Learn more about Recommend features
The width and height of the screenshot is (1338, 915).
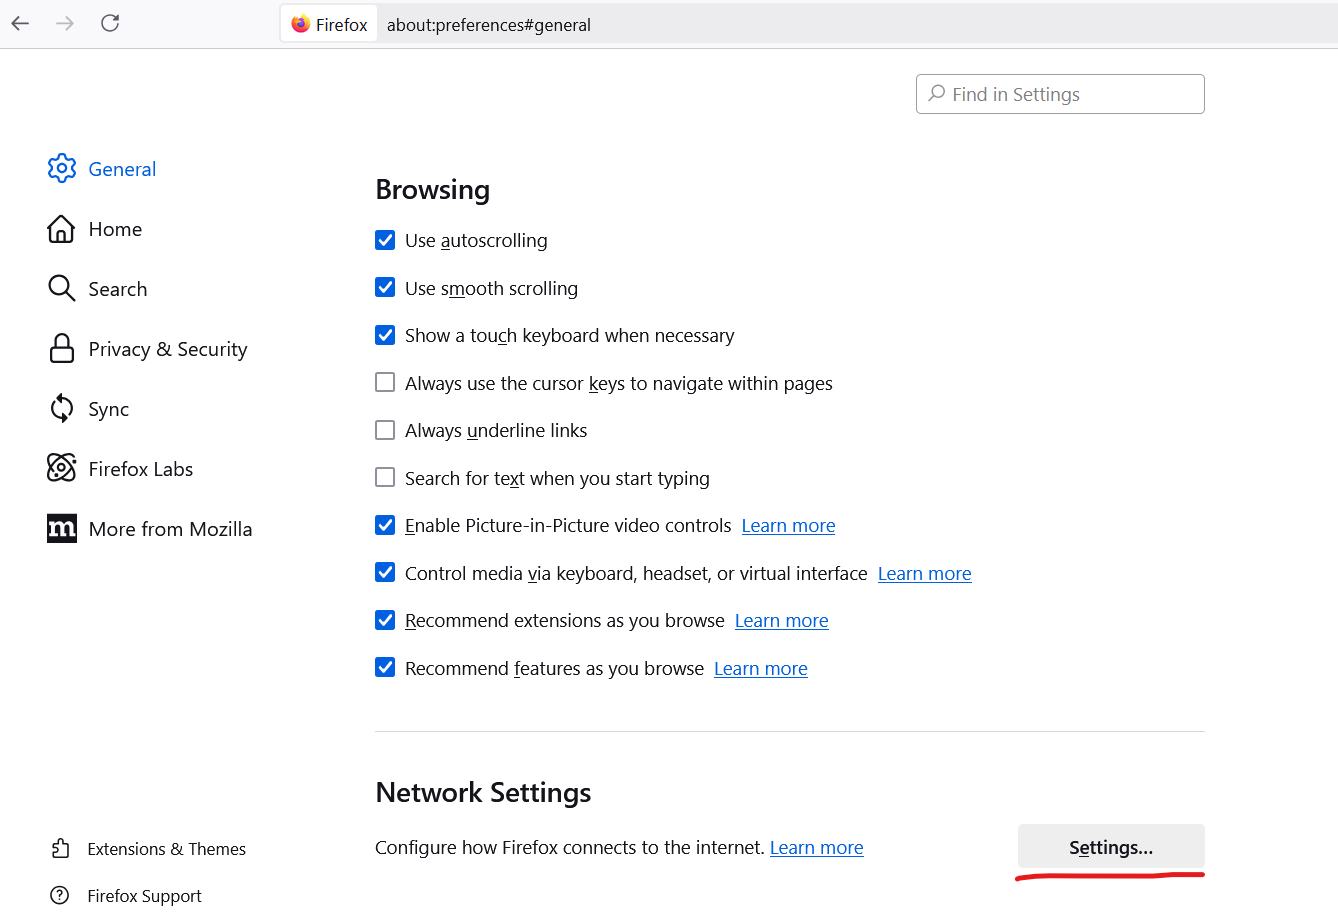click(x=761, y=669)
